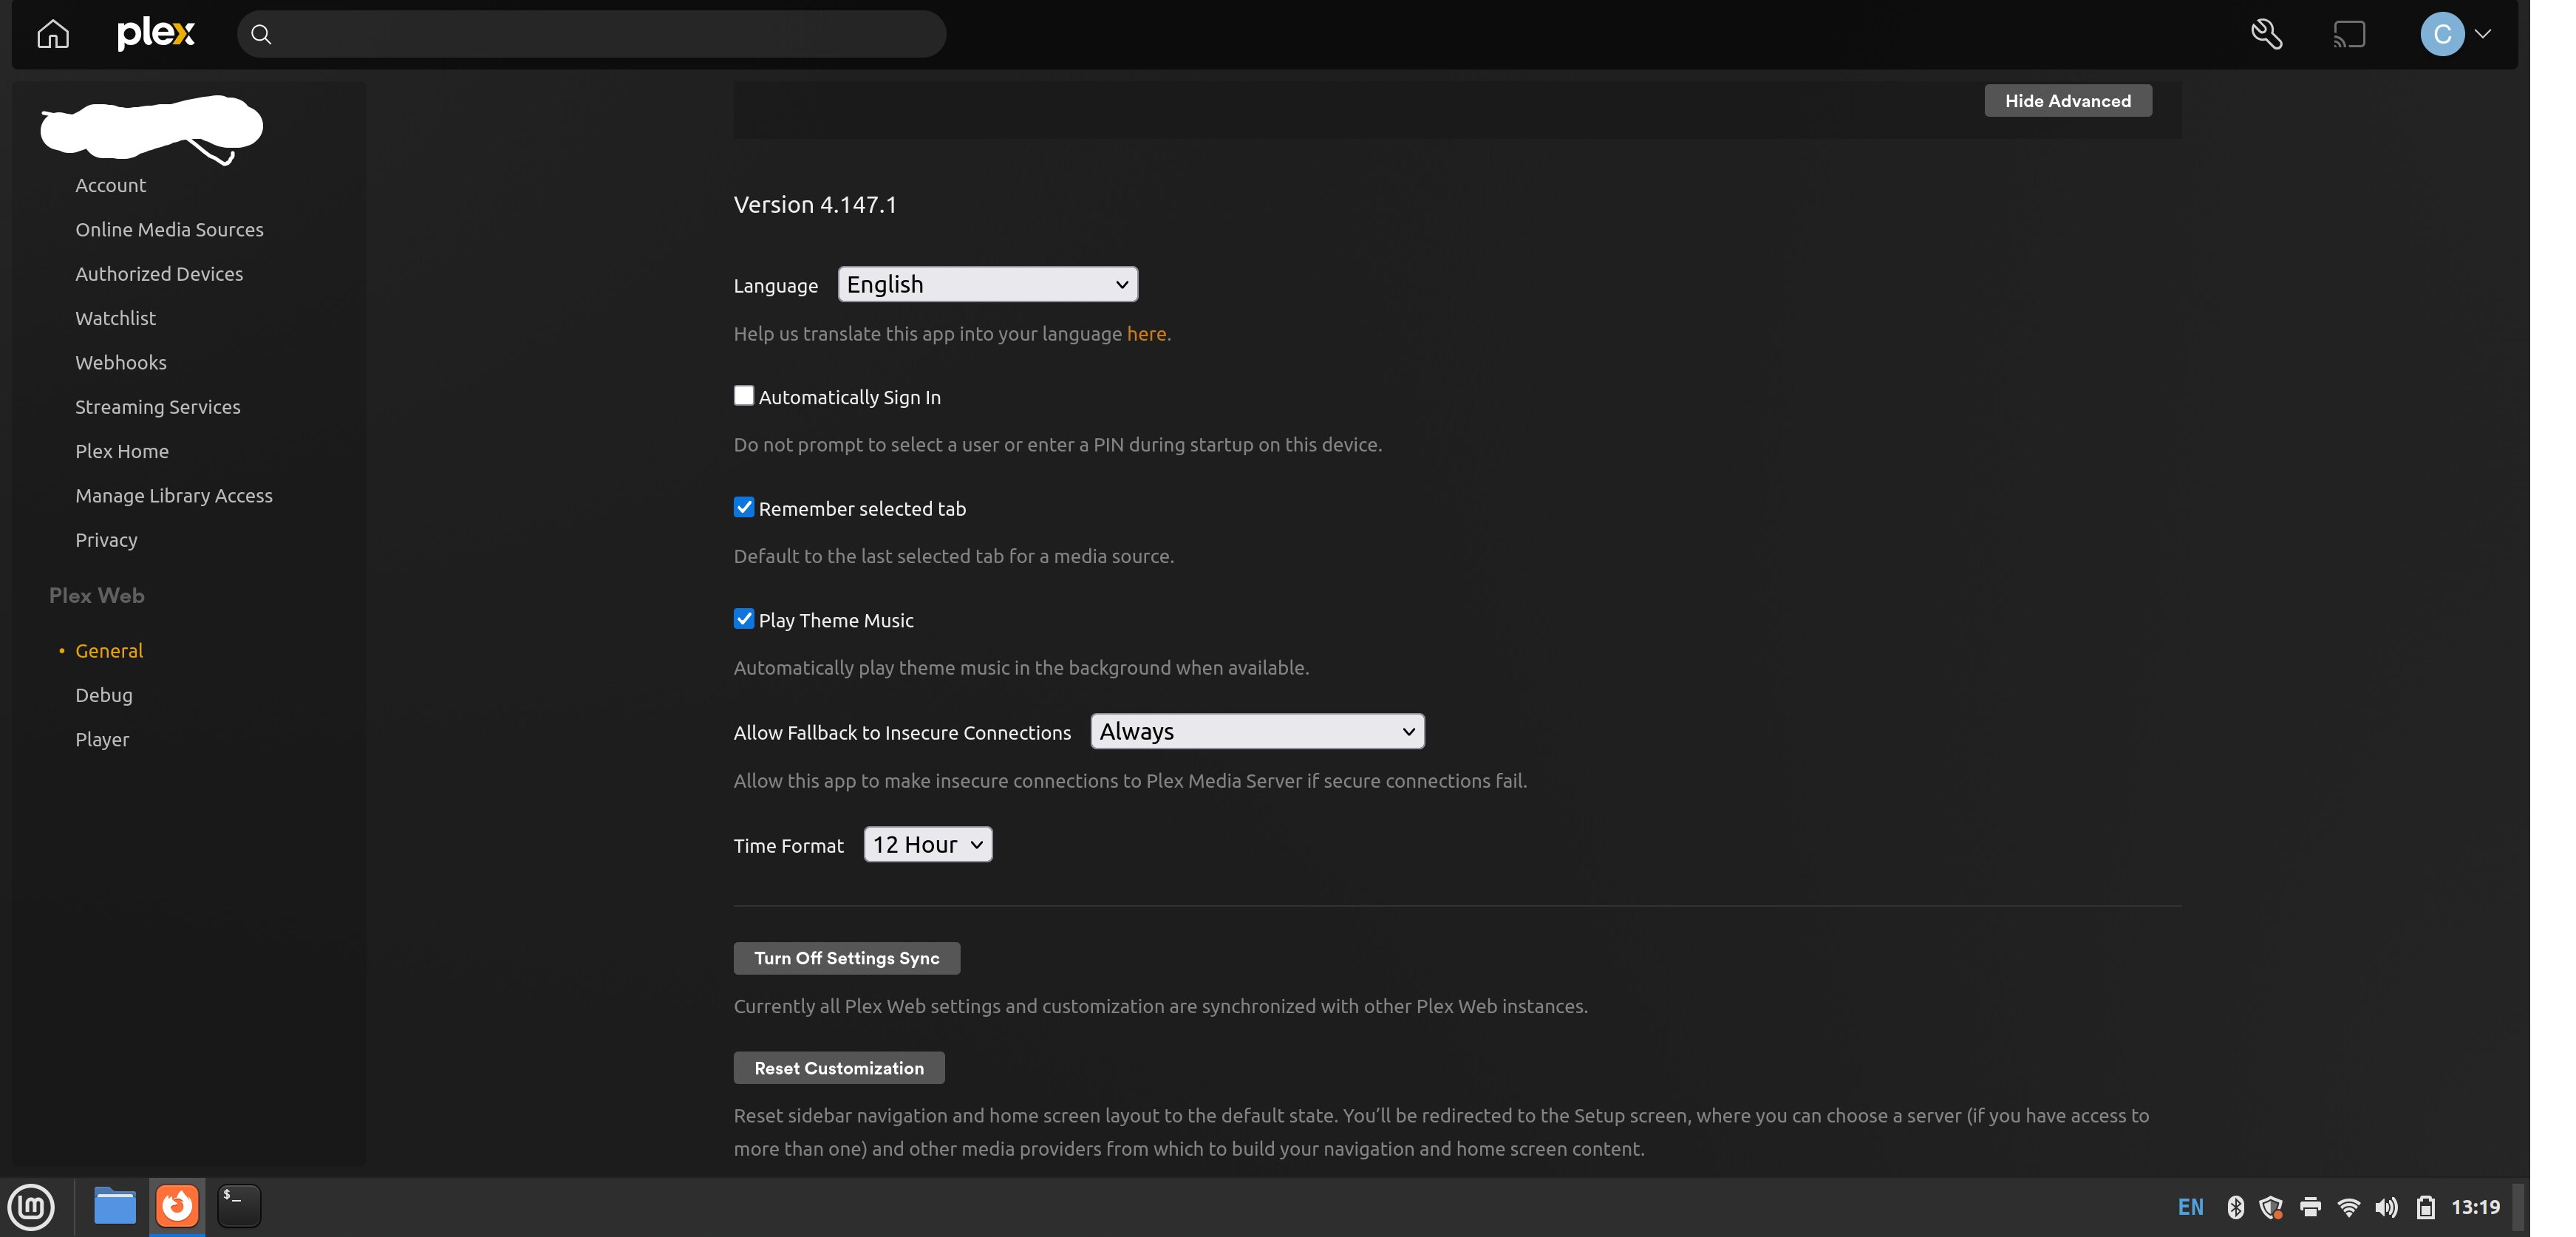The image size is (2576, 1237).
Task: Open volume control in system tray
Action: pos(2386,1207)
